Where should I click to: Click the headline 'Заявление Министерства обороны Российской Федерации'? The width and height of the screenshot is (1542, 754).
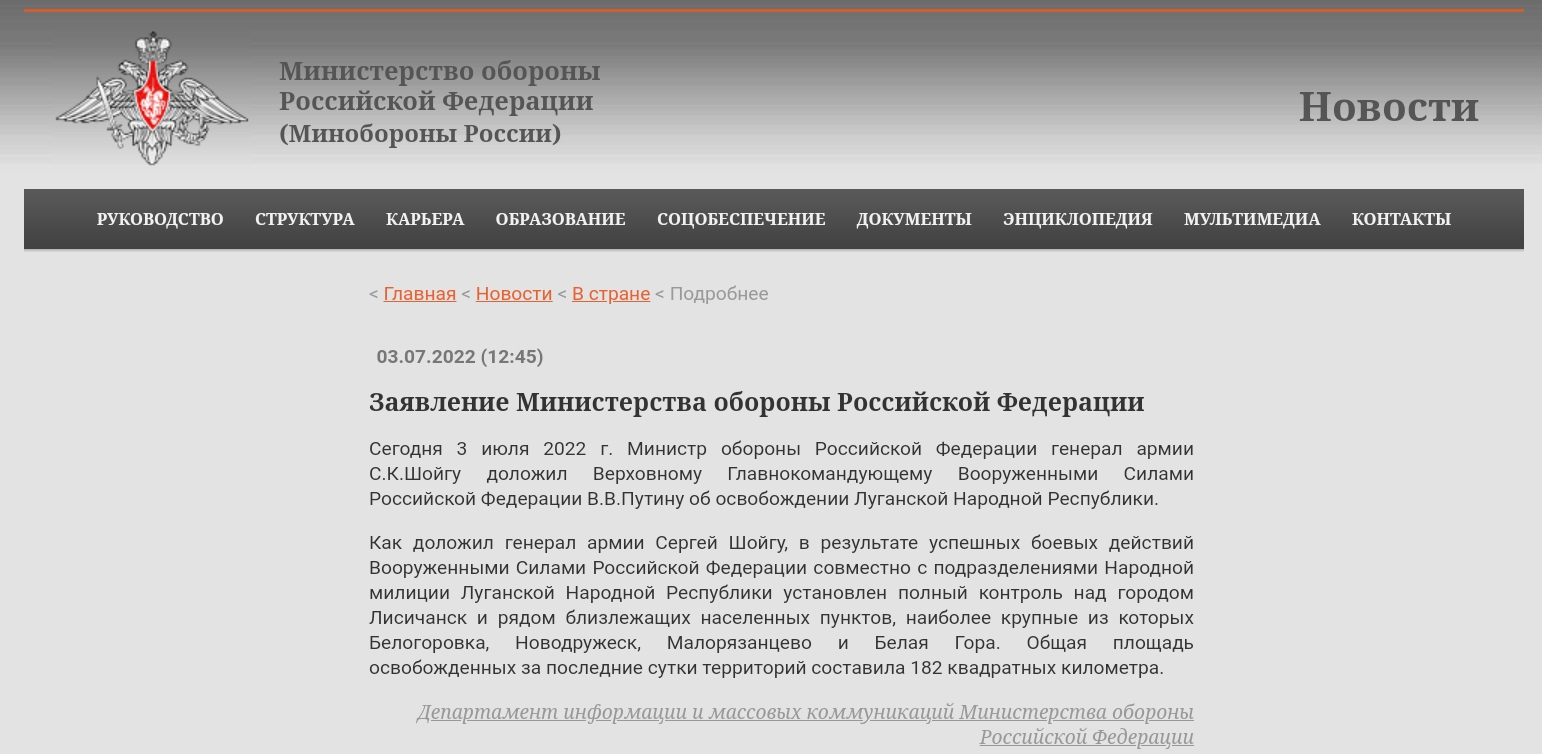coord(756,402)
